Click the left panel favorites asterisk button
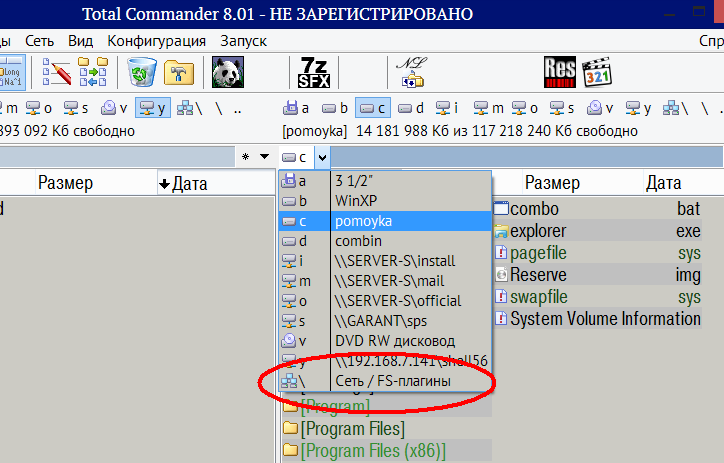724x463 pixels. [x=246, y=157]
